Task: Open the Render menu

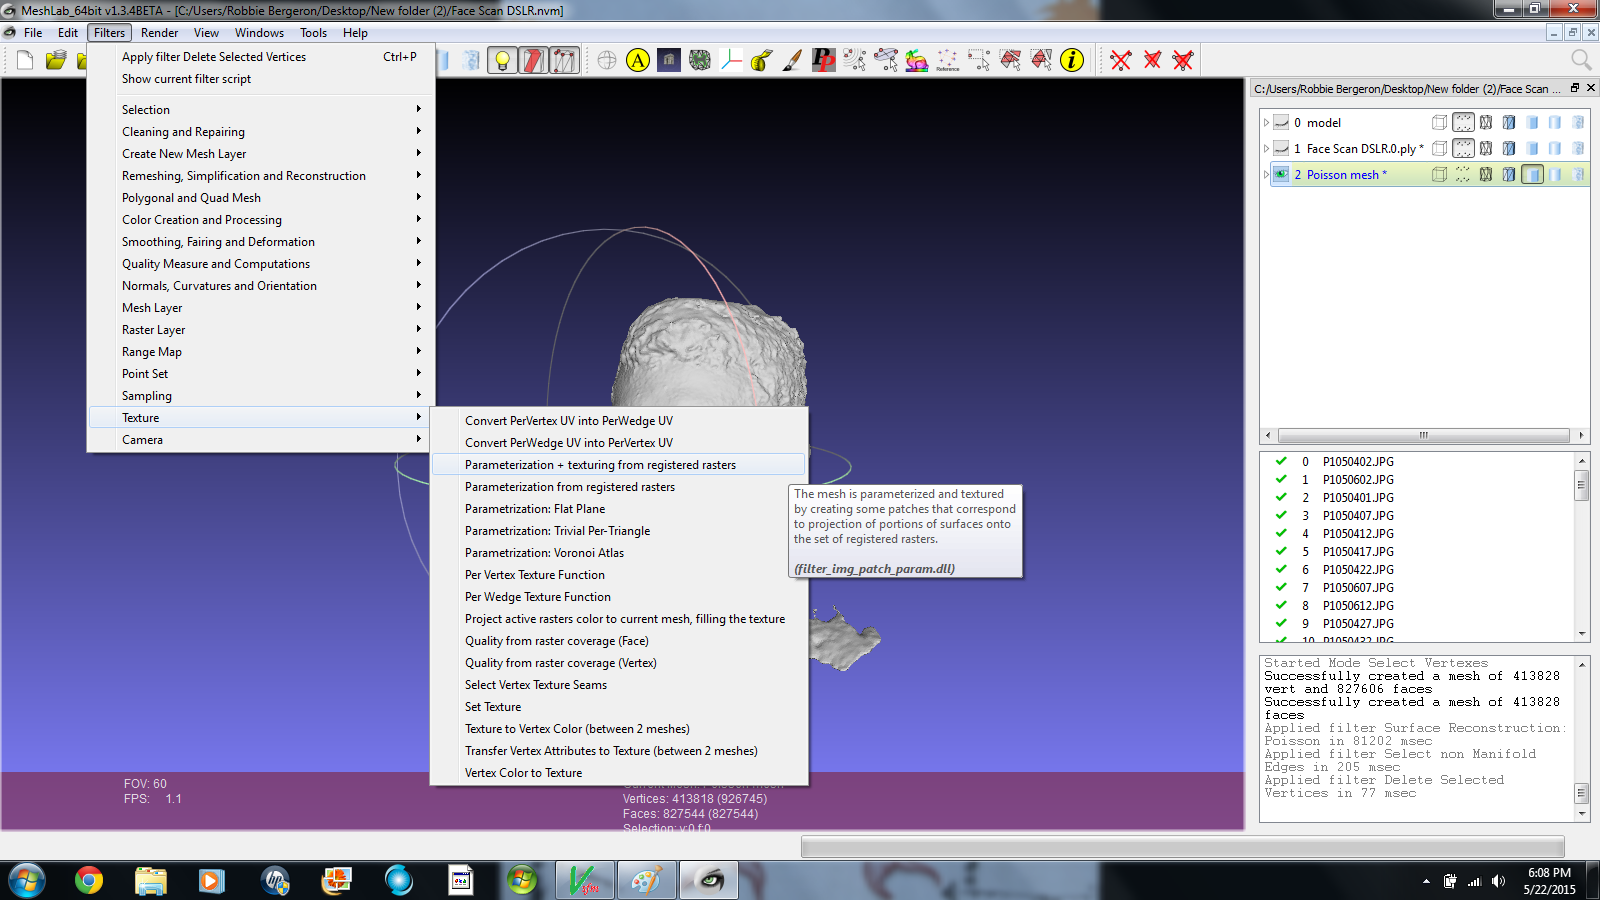Action: (x=159, y=33)
